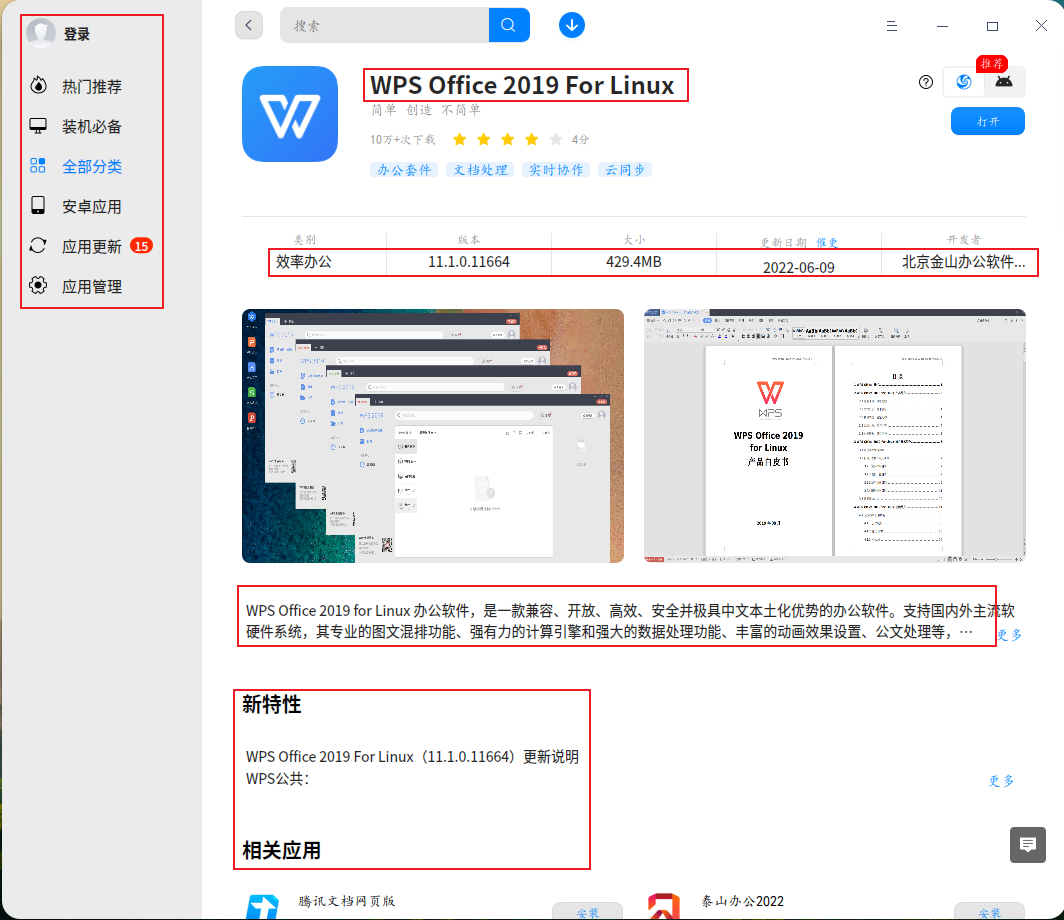Click the 文档处理 tag
Viewport: 1064px width, 920px height.
pos(480,170)
